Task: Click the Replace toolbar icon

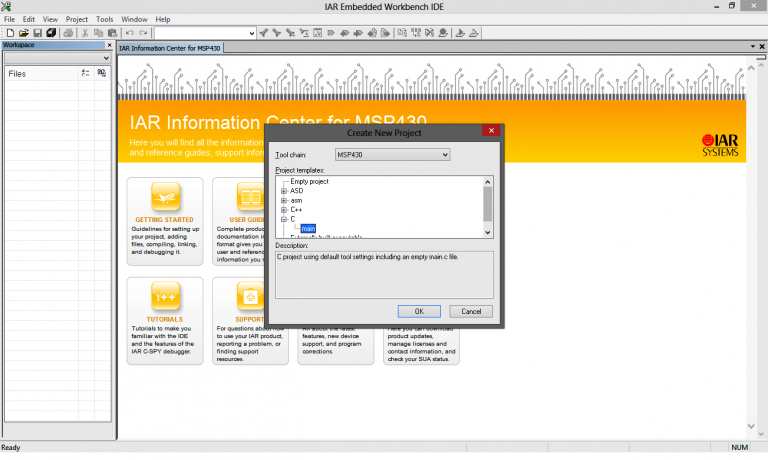Action: (304, 33)
